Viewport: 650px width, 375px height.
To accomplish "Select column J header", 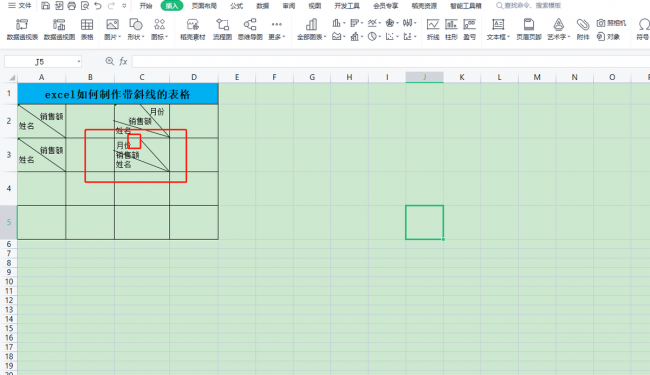I will 424,77.
